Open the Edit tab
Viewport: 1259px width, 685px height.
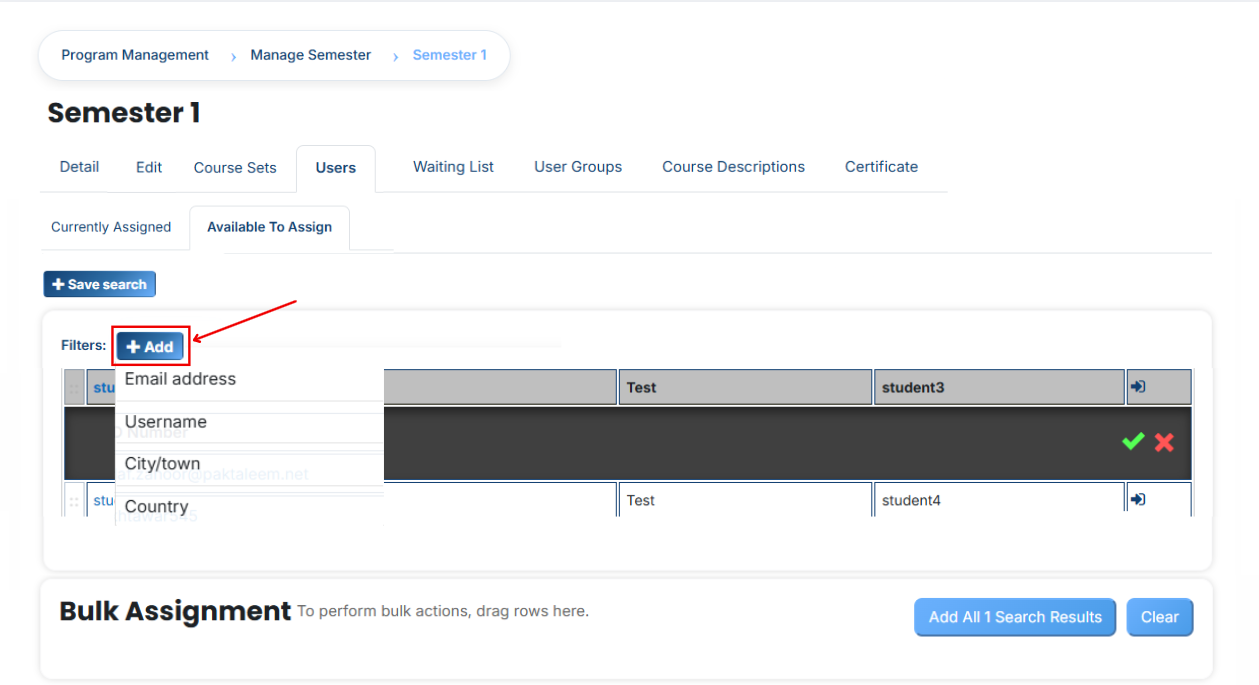tap(149, 167)
